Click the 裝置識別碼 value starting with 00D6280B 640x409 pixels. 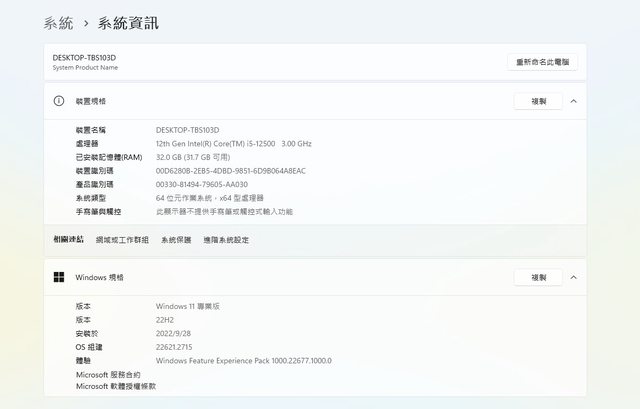[231, 171]
